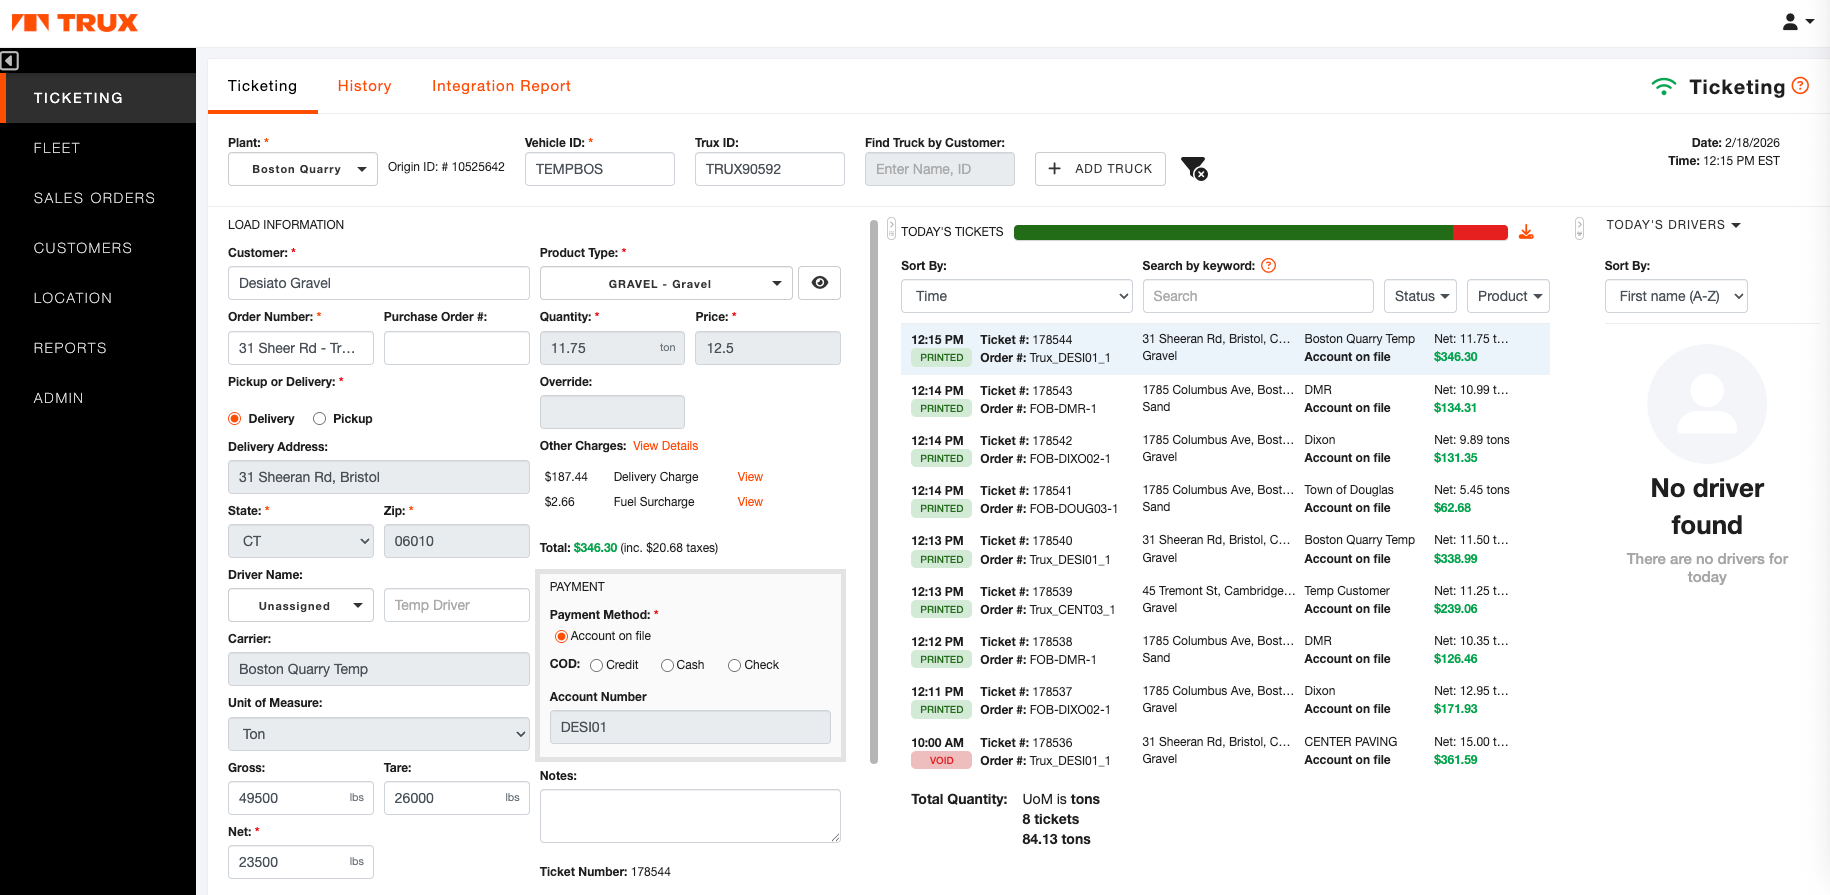Screen dimensions: 1830x895
Task: Open the Product filter dropdown
Action: [1509, 296]
